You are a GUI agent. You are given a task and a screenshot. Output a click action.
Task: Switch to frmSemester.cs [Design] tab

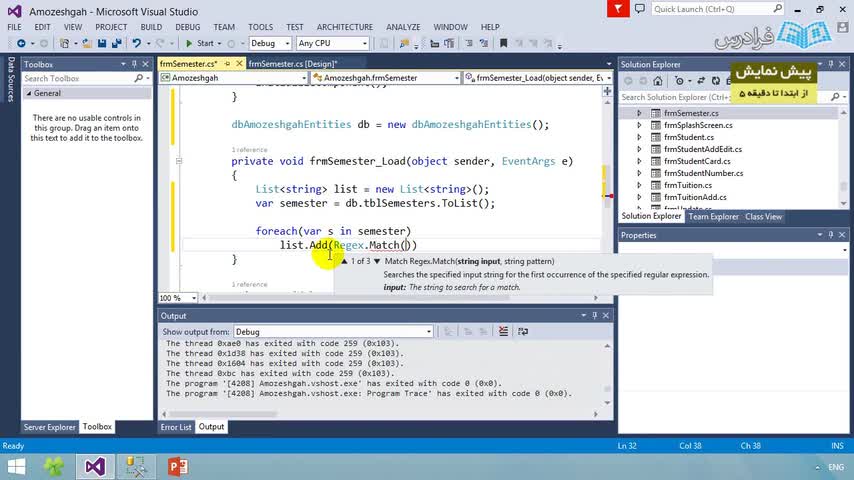[x=292, y=64]
